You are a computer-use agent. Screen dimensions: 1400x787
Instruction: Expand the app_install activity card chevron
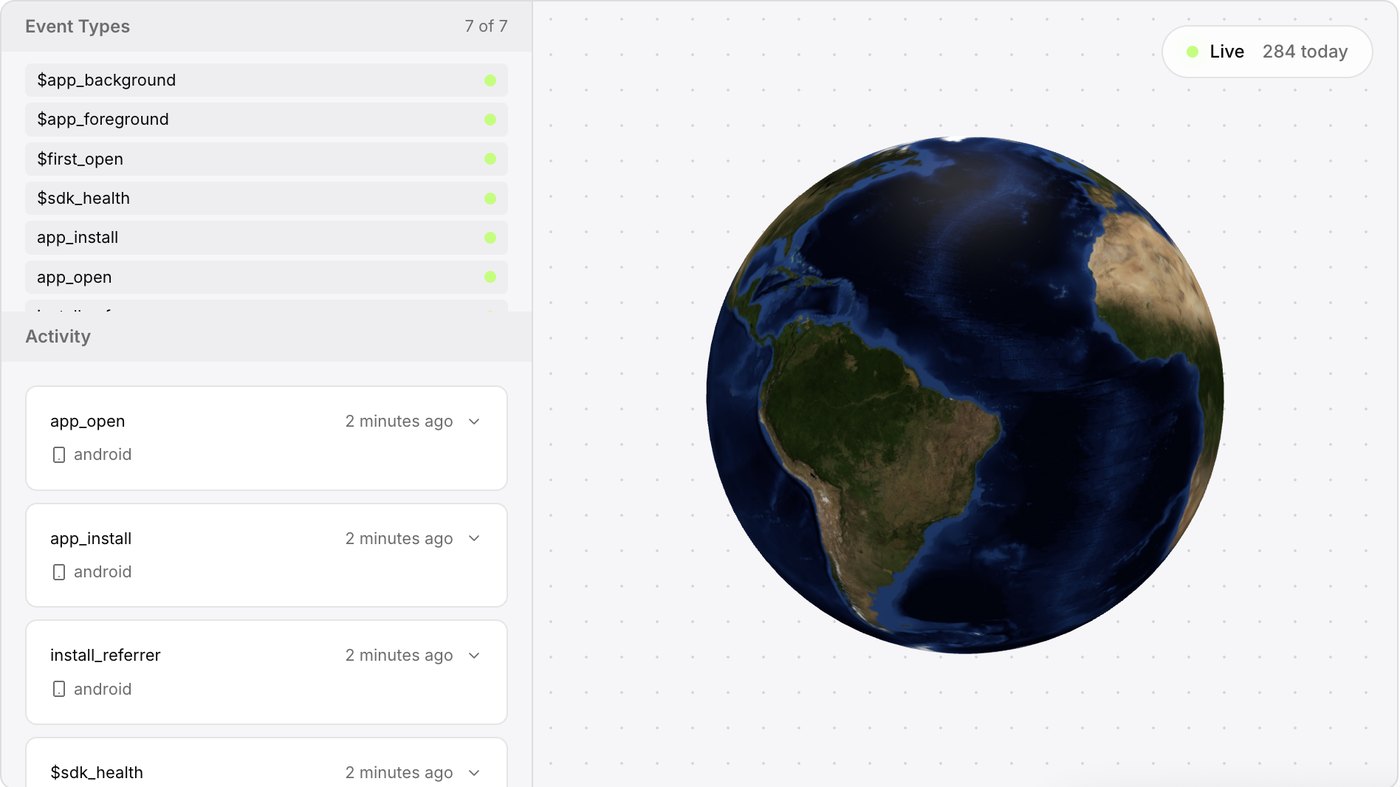(474, 538)
